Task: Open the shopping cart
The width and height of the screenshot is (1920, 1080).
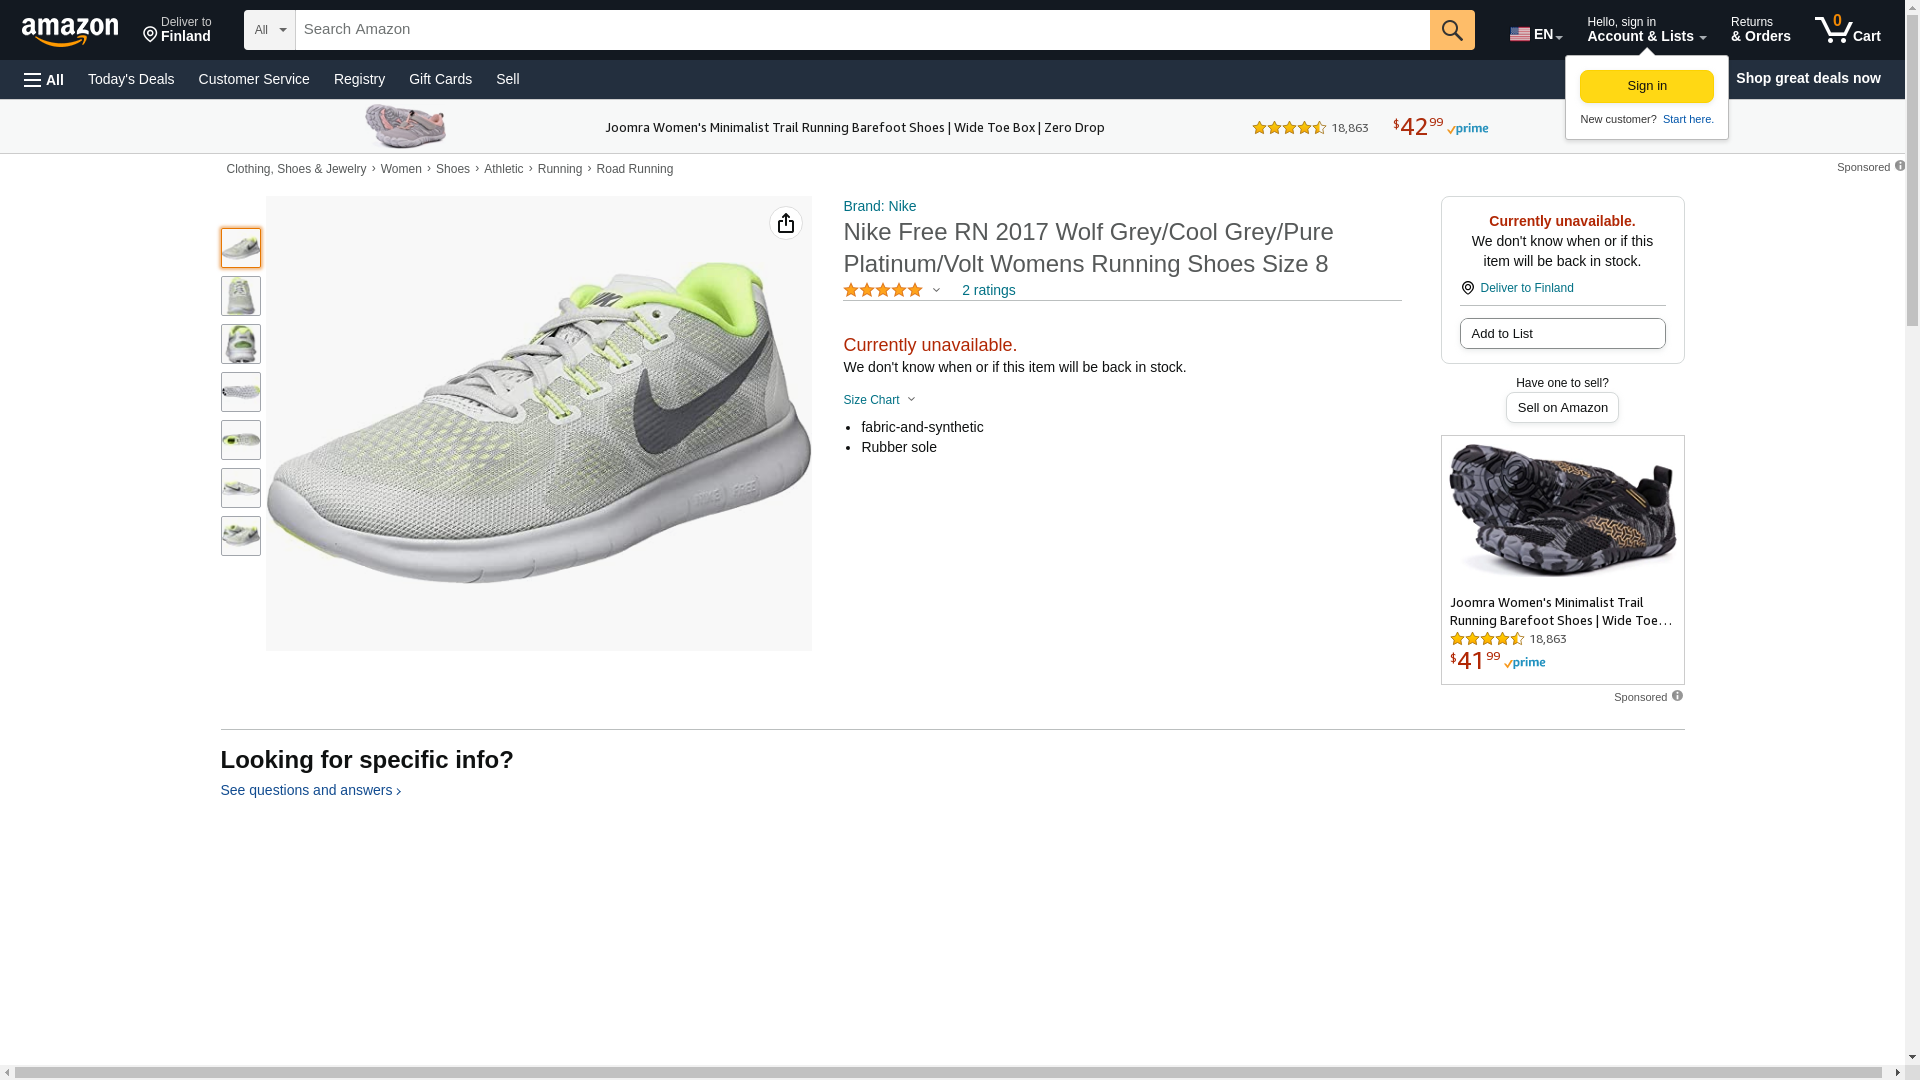Action: click(x=1848, y=30)
